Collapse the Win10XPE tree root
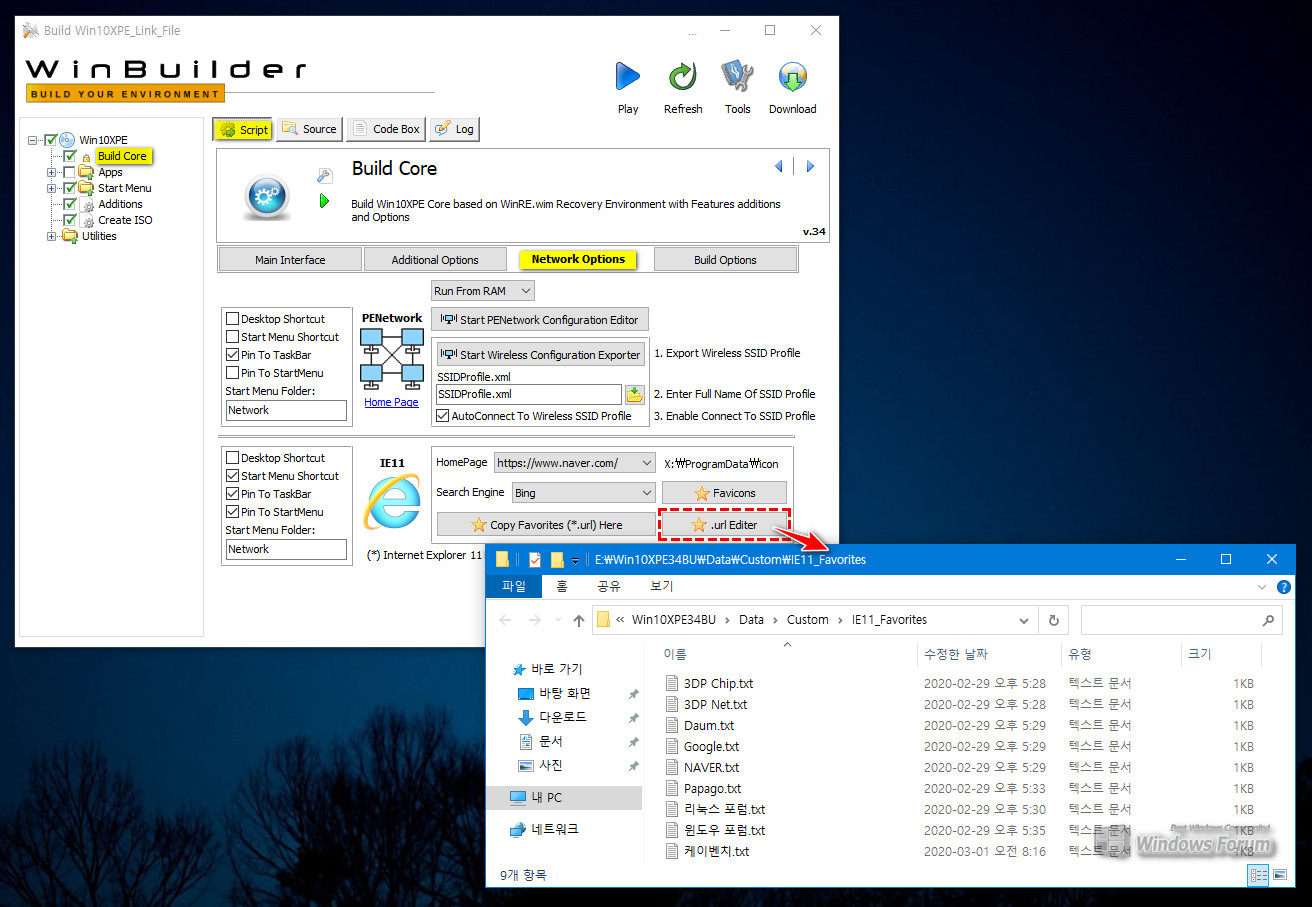Image resolution: width=1312 pixels, height=907 pixels. pos(34,140)
